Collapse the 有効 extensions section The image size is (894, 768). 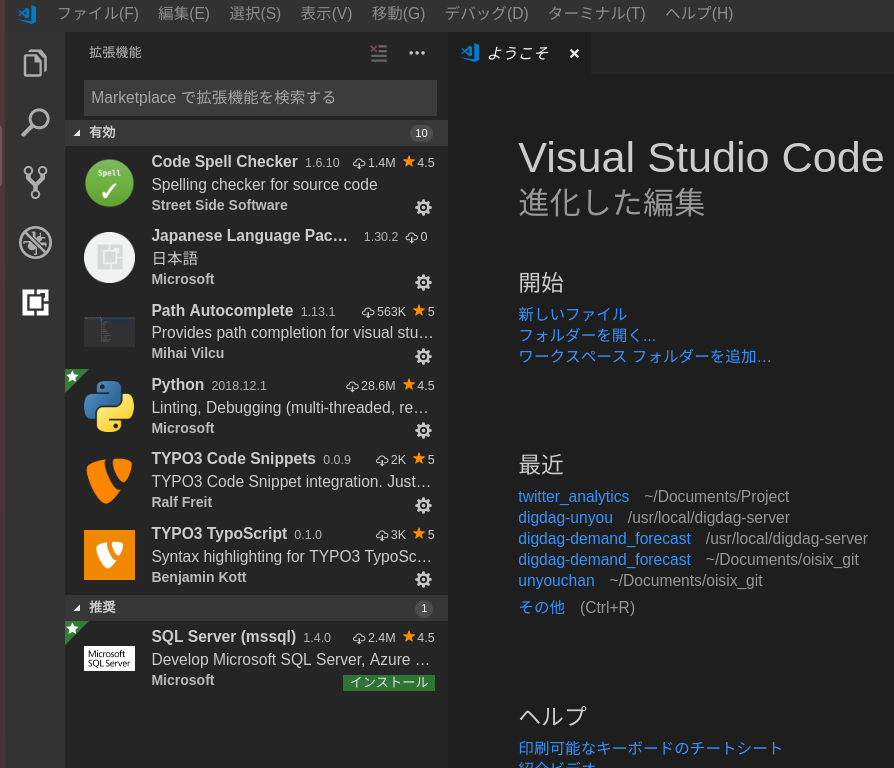77,132
